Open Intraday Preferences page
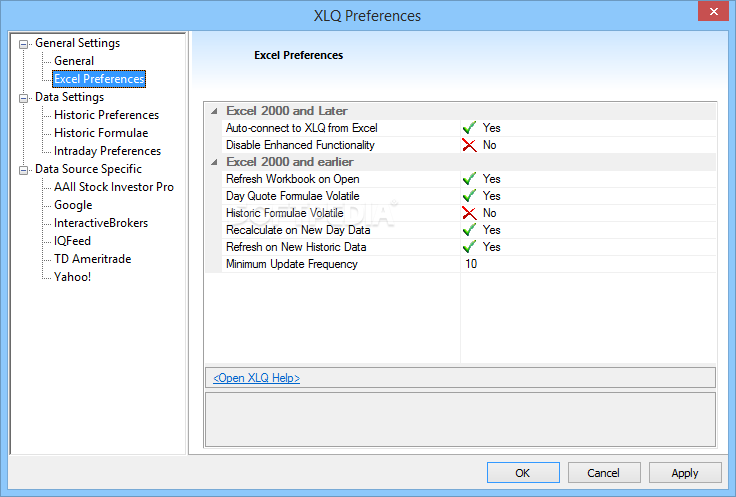Screen dimensions: 736x497 (107, 151)
